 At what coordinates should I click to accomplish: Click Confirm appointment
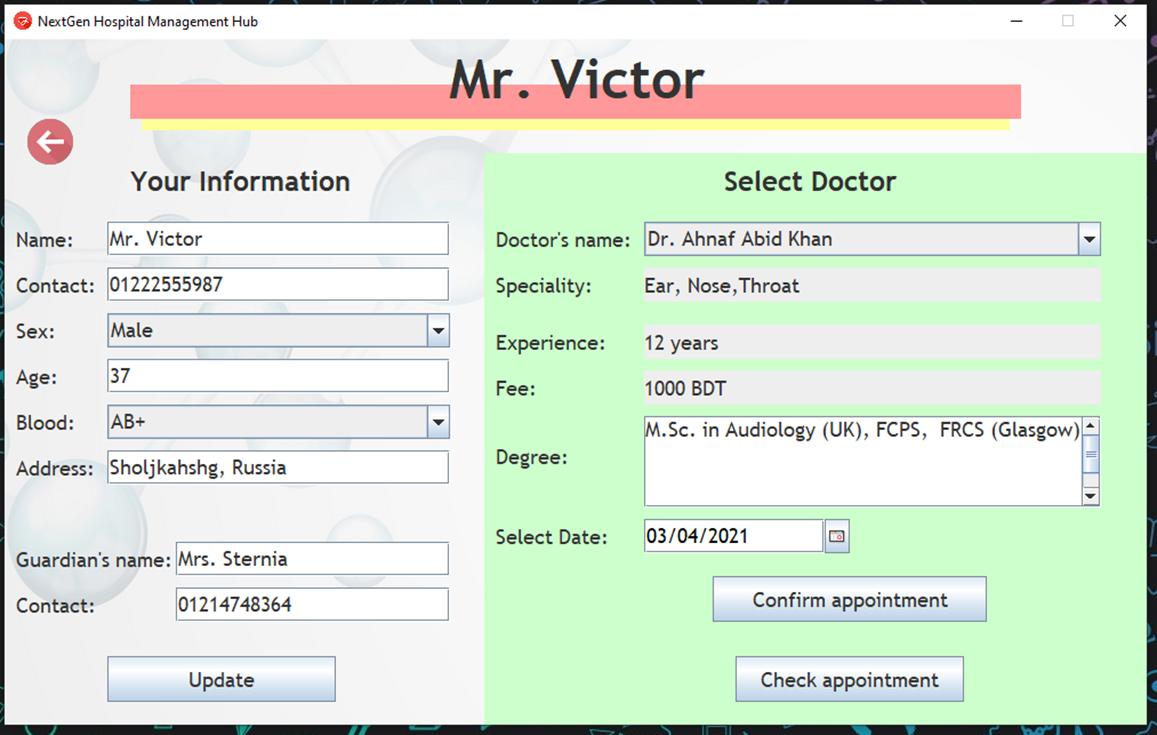pyautogui.click(x=848, y=599)
